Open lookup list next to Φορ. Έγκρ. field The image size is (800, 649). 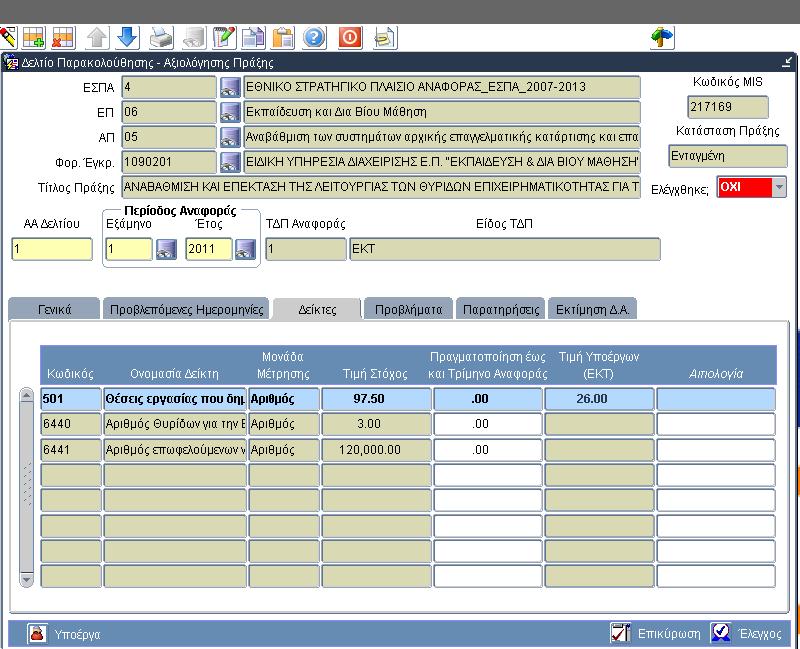click(230, 162)
